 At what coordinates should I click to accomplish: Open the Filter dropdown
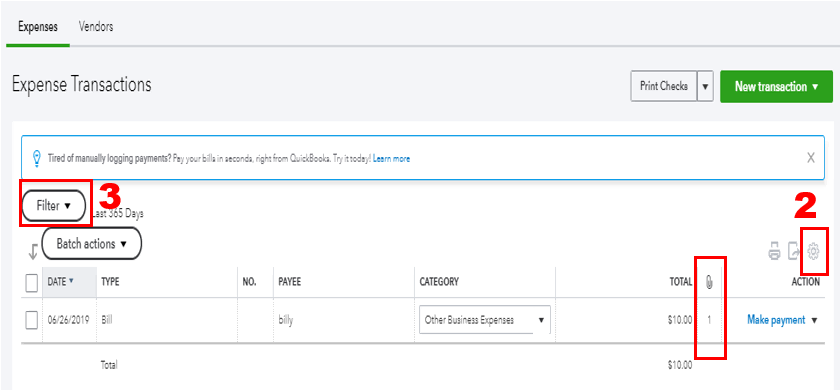click(54, 206)
